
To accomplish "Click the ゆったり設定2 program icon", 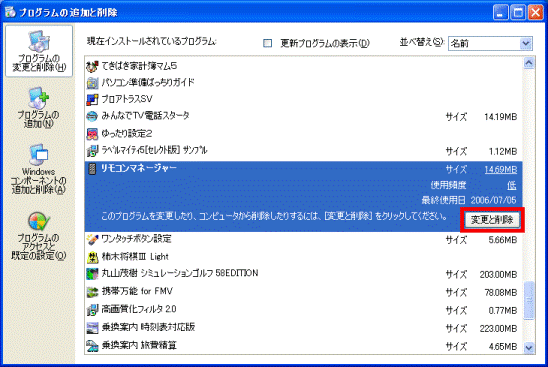I will click(x=92, y=134).
